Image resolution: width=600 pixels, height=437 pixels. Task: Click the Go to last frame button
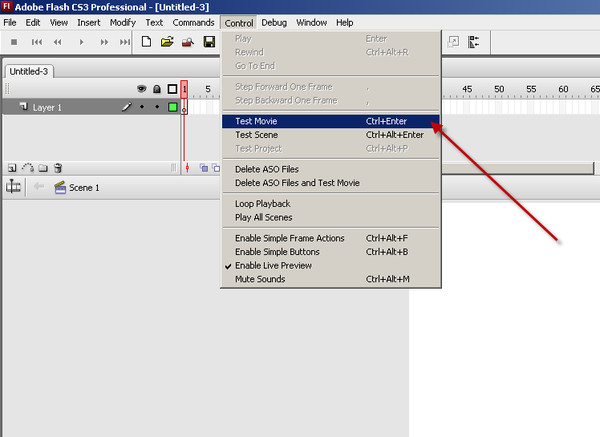coord(125,42)
